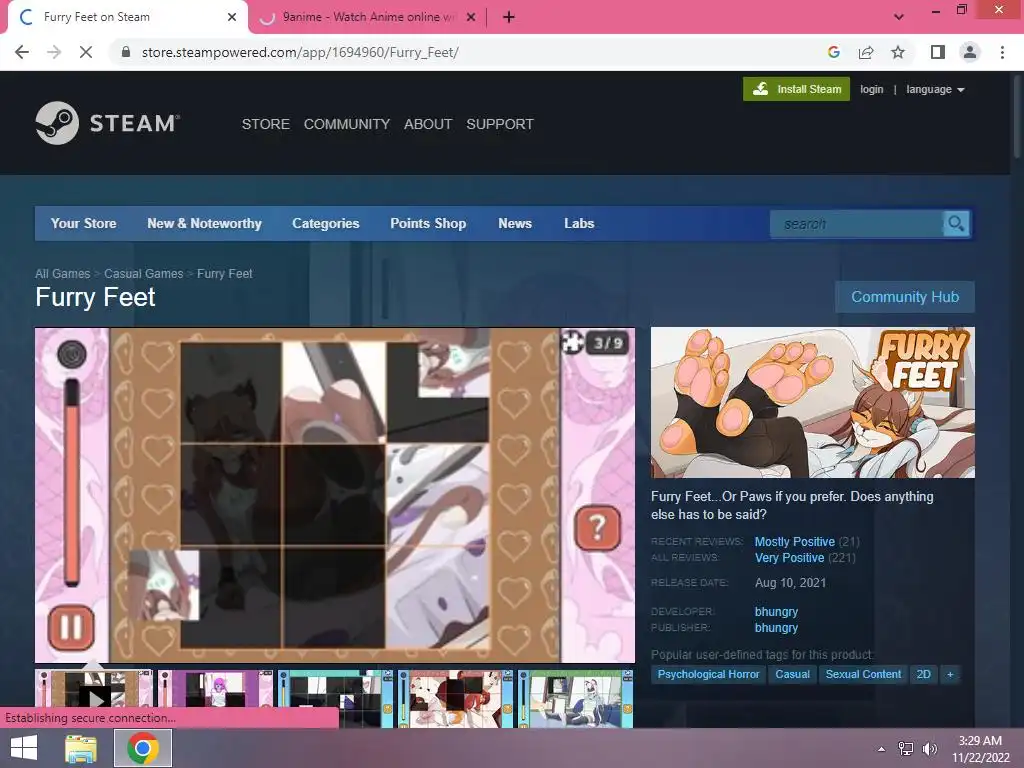The width and height of the screenshot is (1024, 768).
Task: Bookmark this page with star icon
Action: pyautogui.click(x=898, y=52)
